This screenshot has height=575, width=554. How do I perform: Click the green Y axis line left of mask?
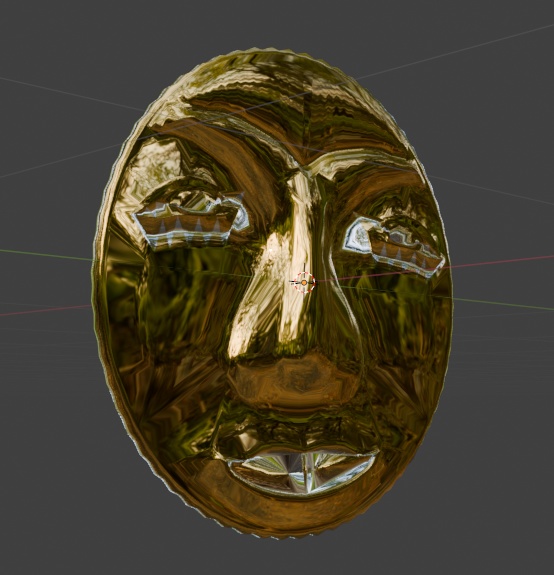(x=46, y=255)
